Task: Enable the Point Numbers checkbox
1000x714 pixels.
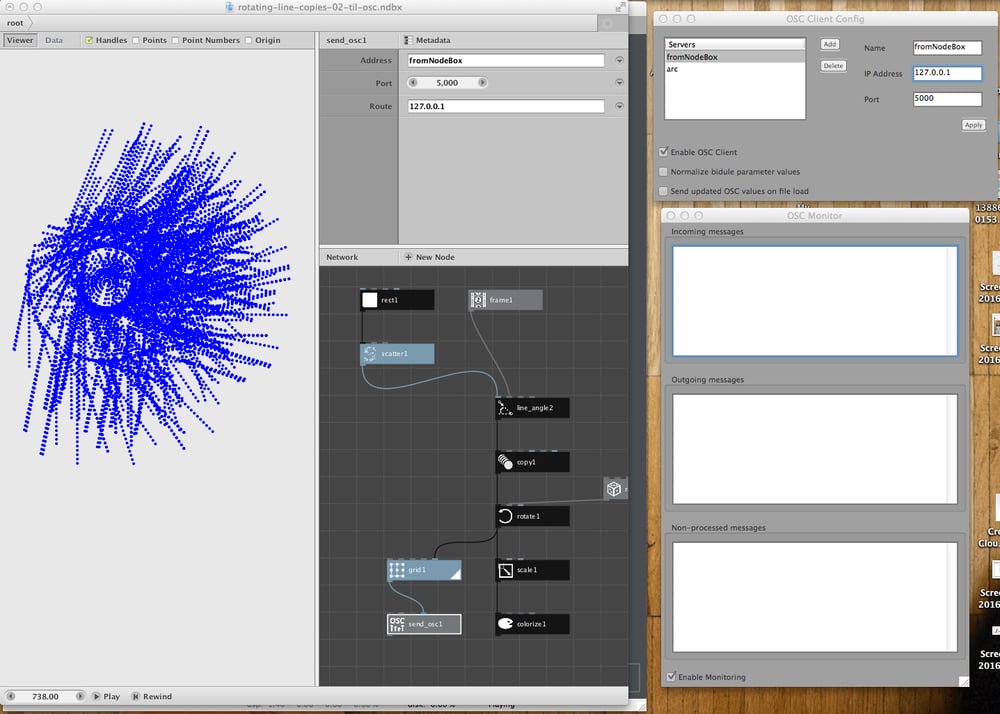Action: click(175, 40)
